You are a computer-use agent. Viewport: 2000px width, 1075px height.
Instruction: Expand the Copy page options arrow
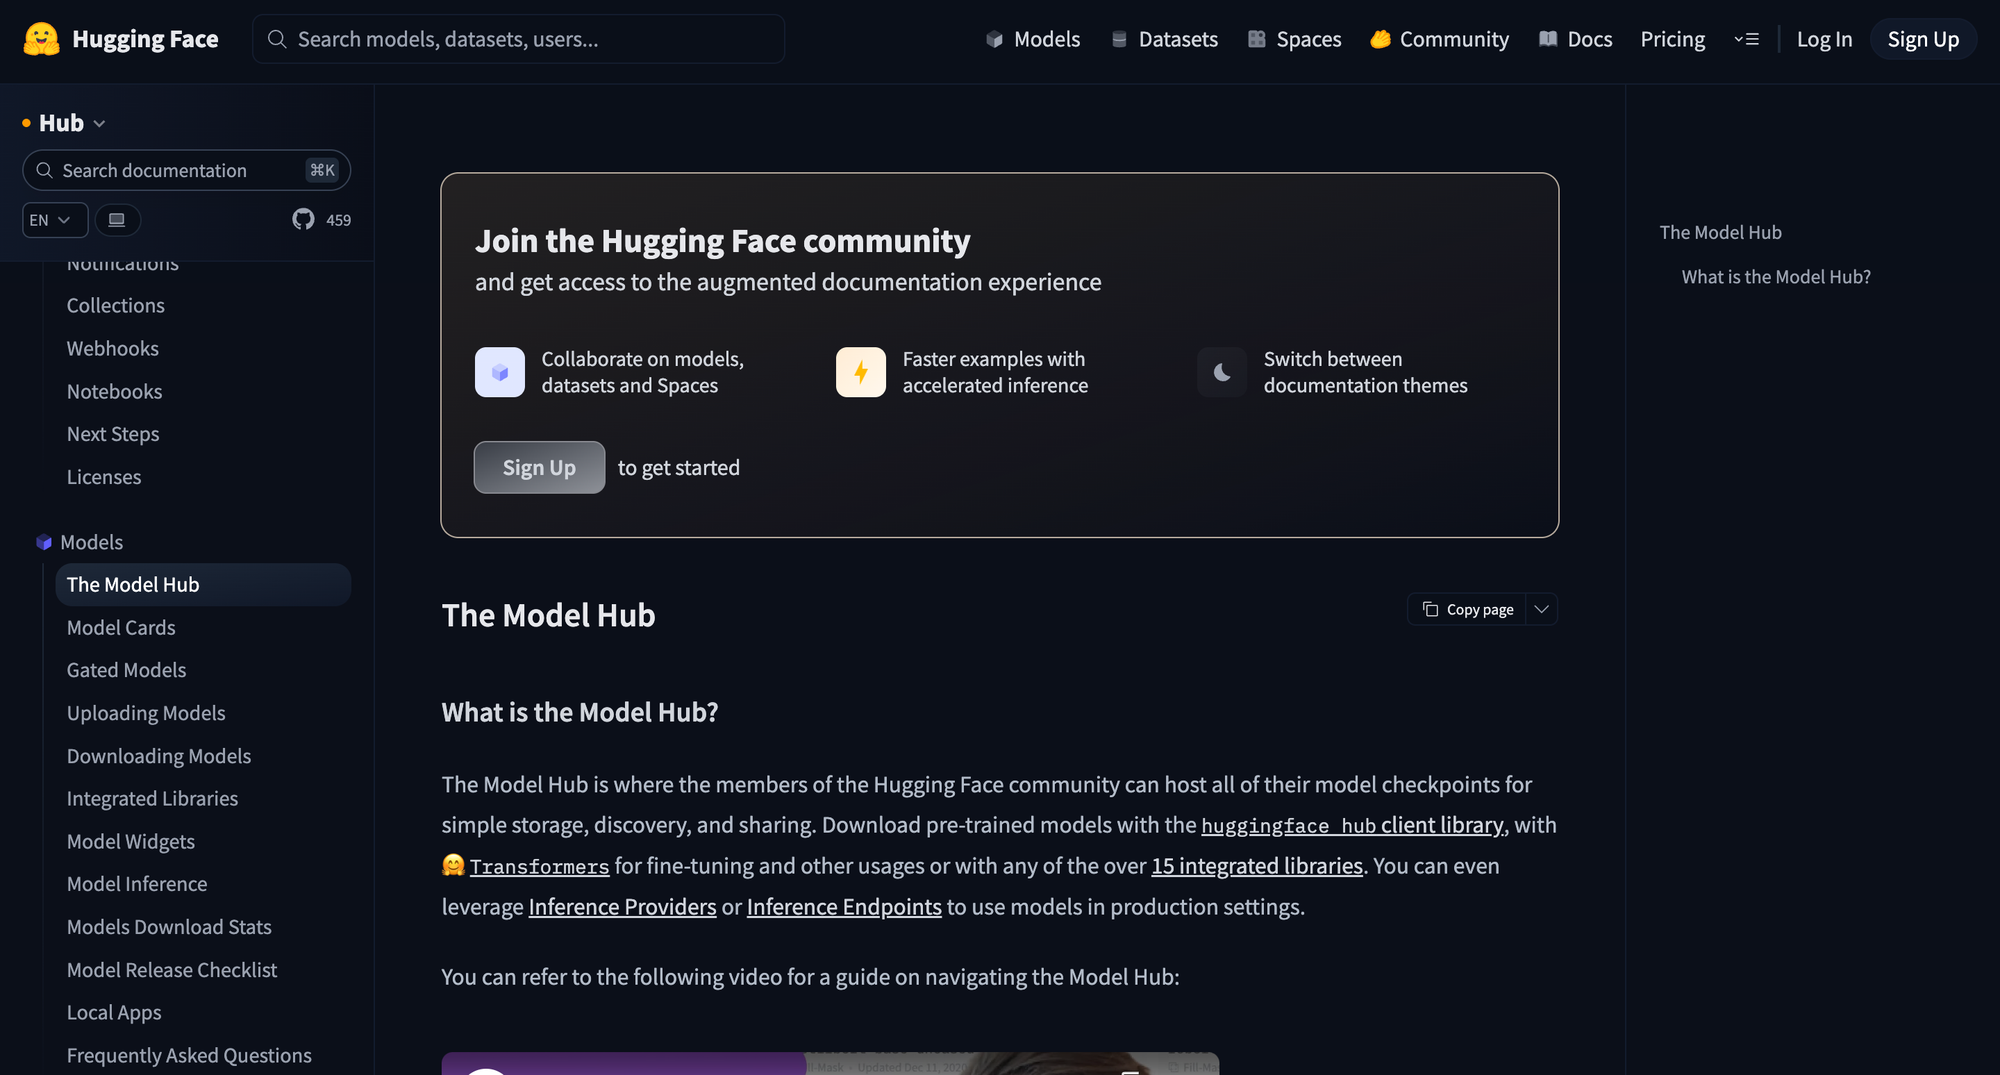pyautogui.click(x=1542, y=609)
